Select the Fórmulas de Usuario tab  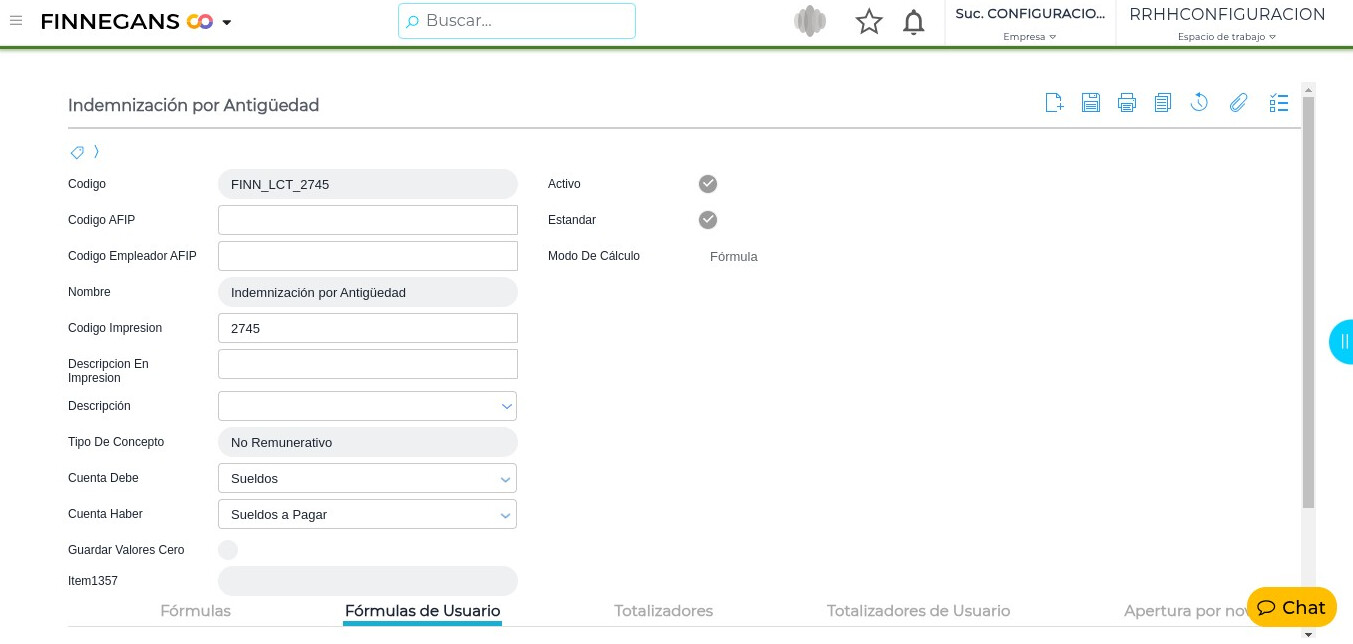[422, 610]
